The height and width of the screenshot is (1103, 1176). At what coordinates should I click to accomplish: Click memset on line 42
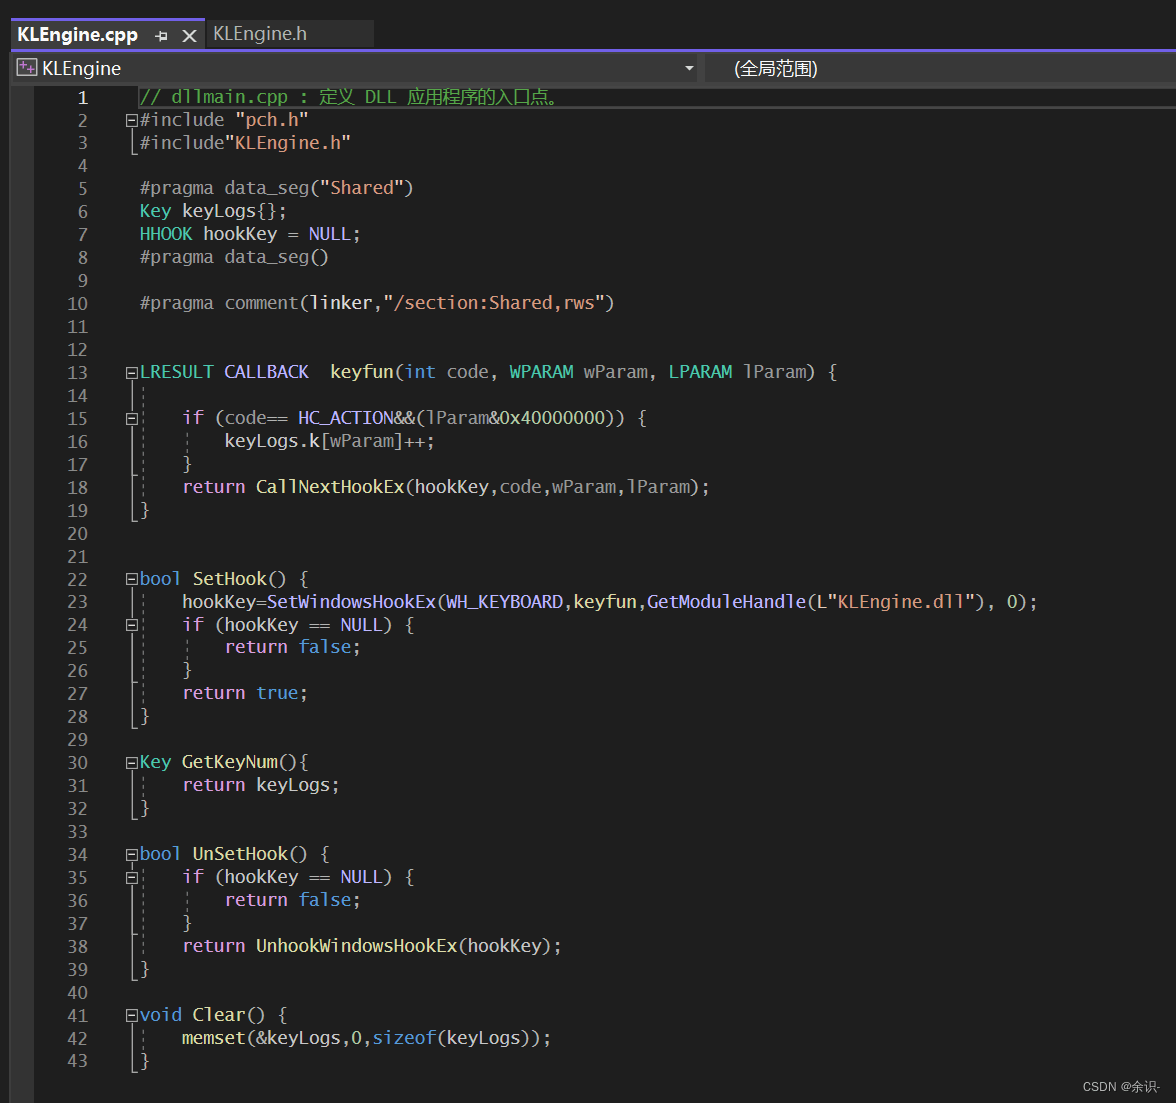[x=214, y=1038]
